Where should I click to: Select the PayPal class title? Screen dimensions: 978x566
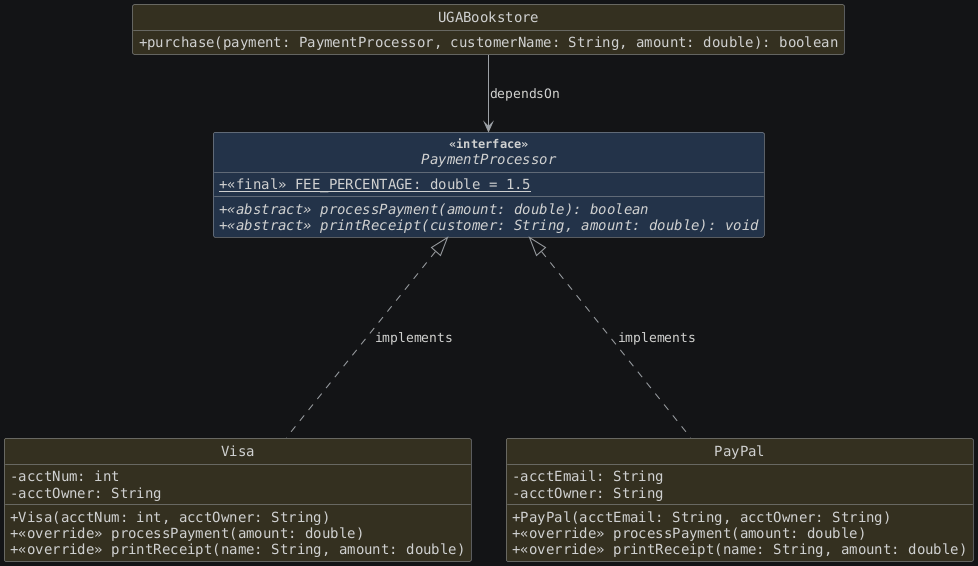coord(739,451)
